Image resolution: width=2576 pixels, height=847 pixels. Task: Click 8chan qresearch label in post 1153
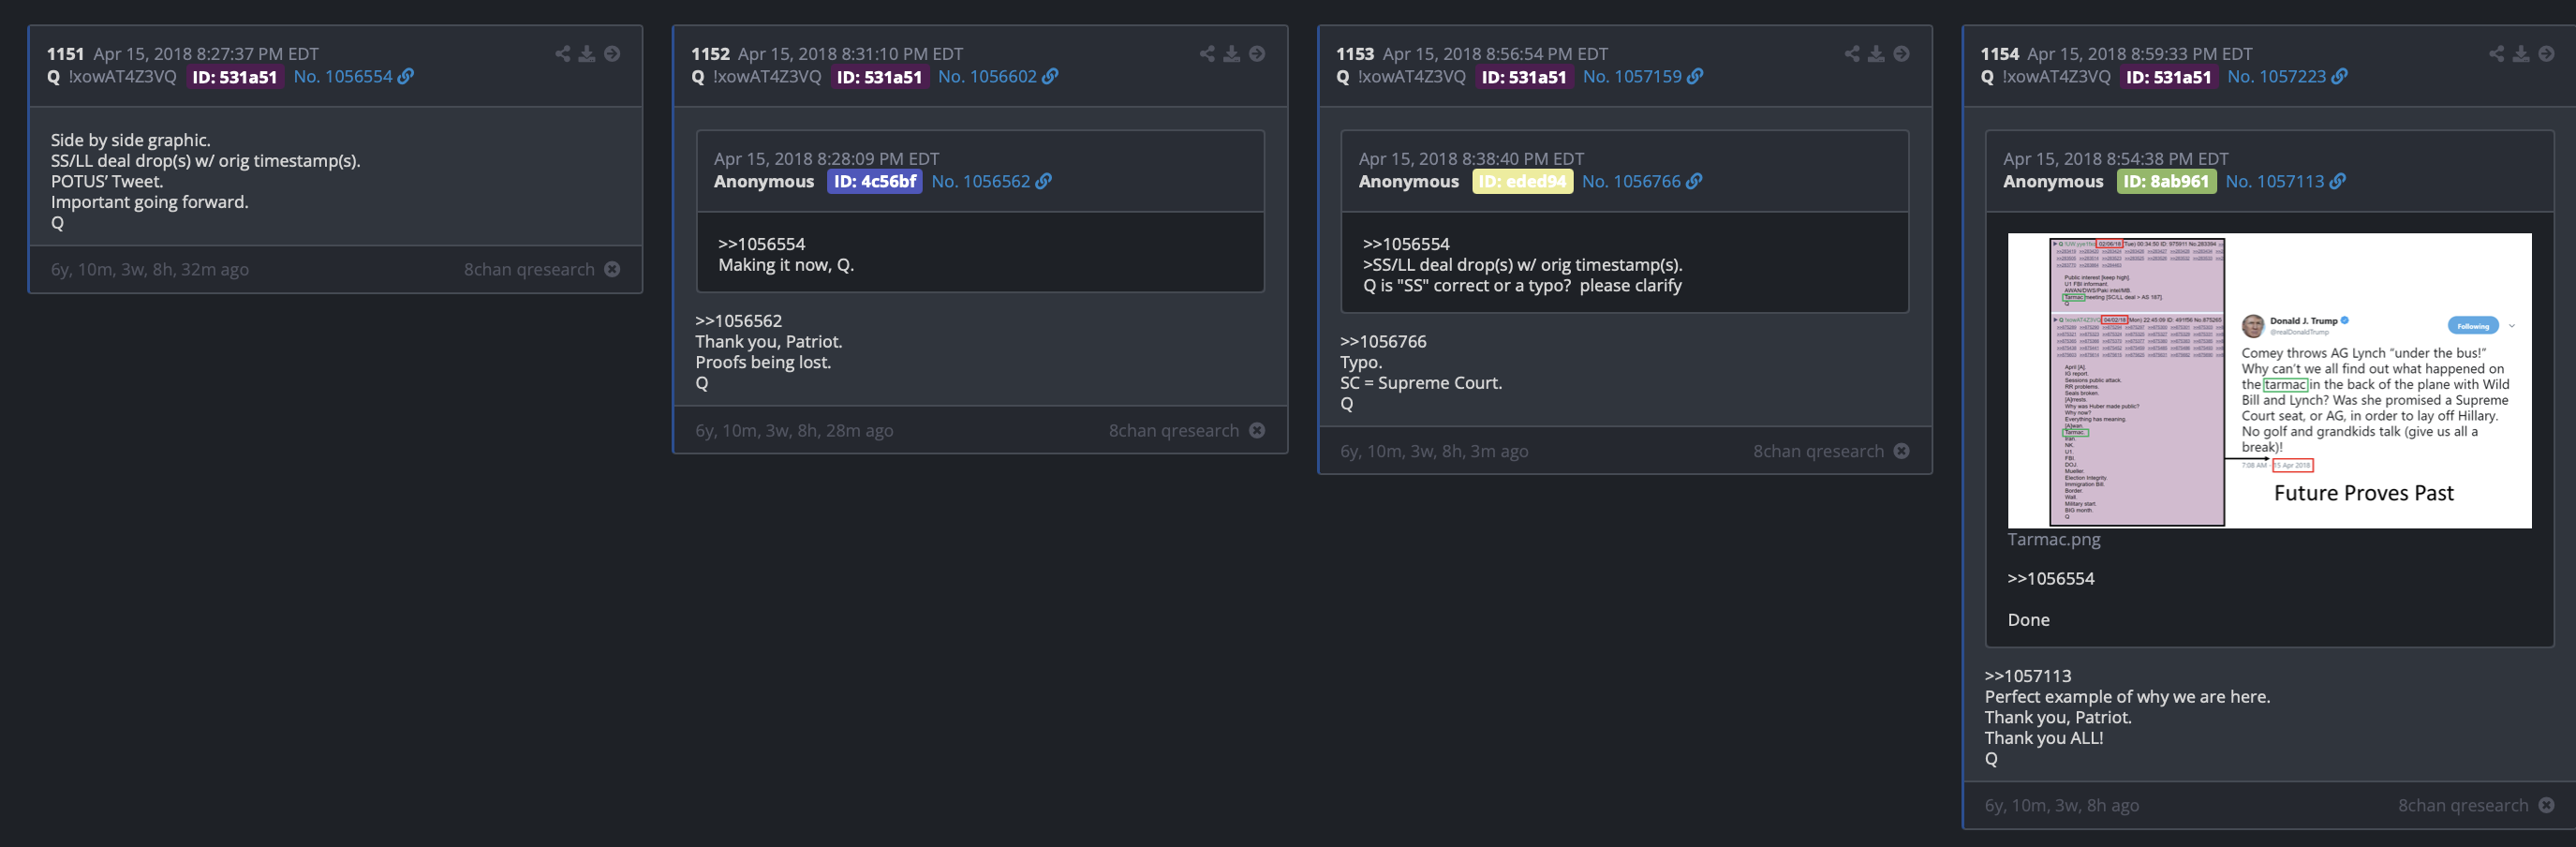tap(1818, 451)
